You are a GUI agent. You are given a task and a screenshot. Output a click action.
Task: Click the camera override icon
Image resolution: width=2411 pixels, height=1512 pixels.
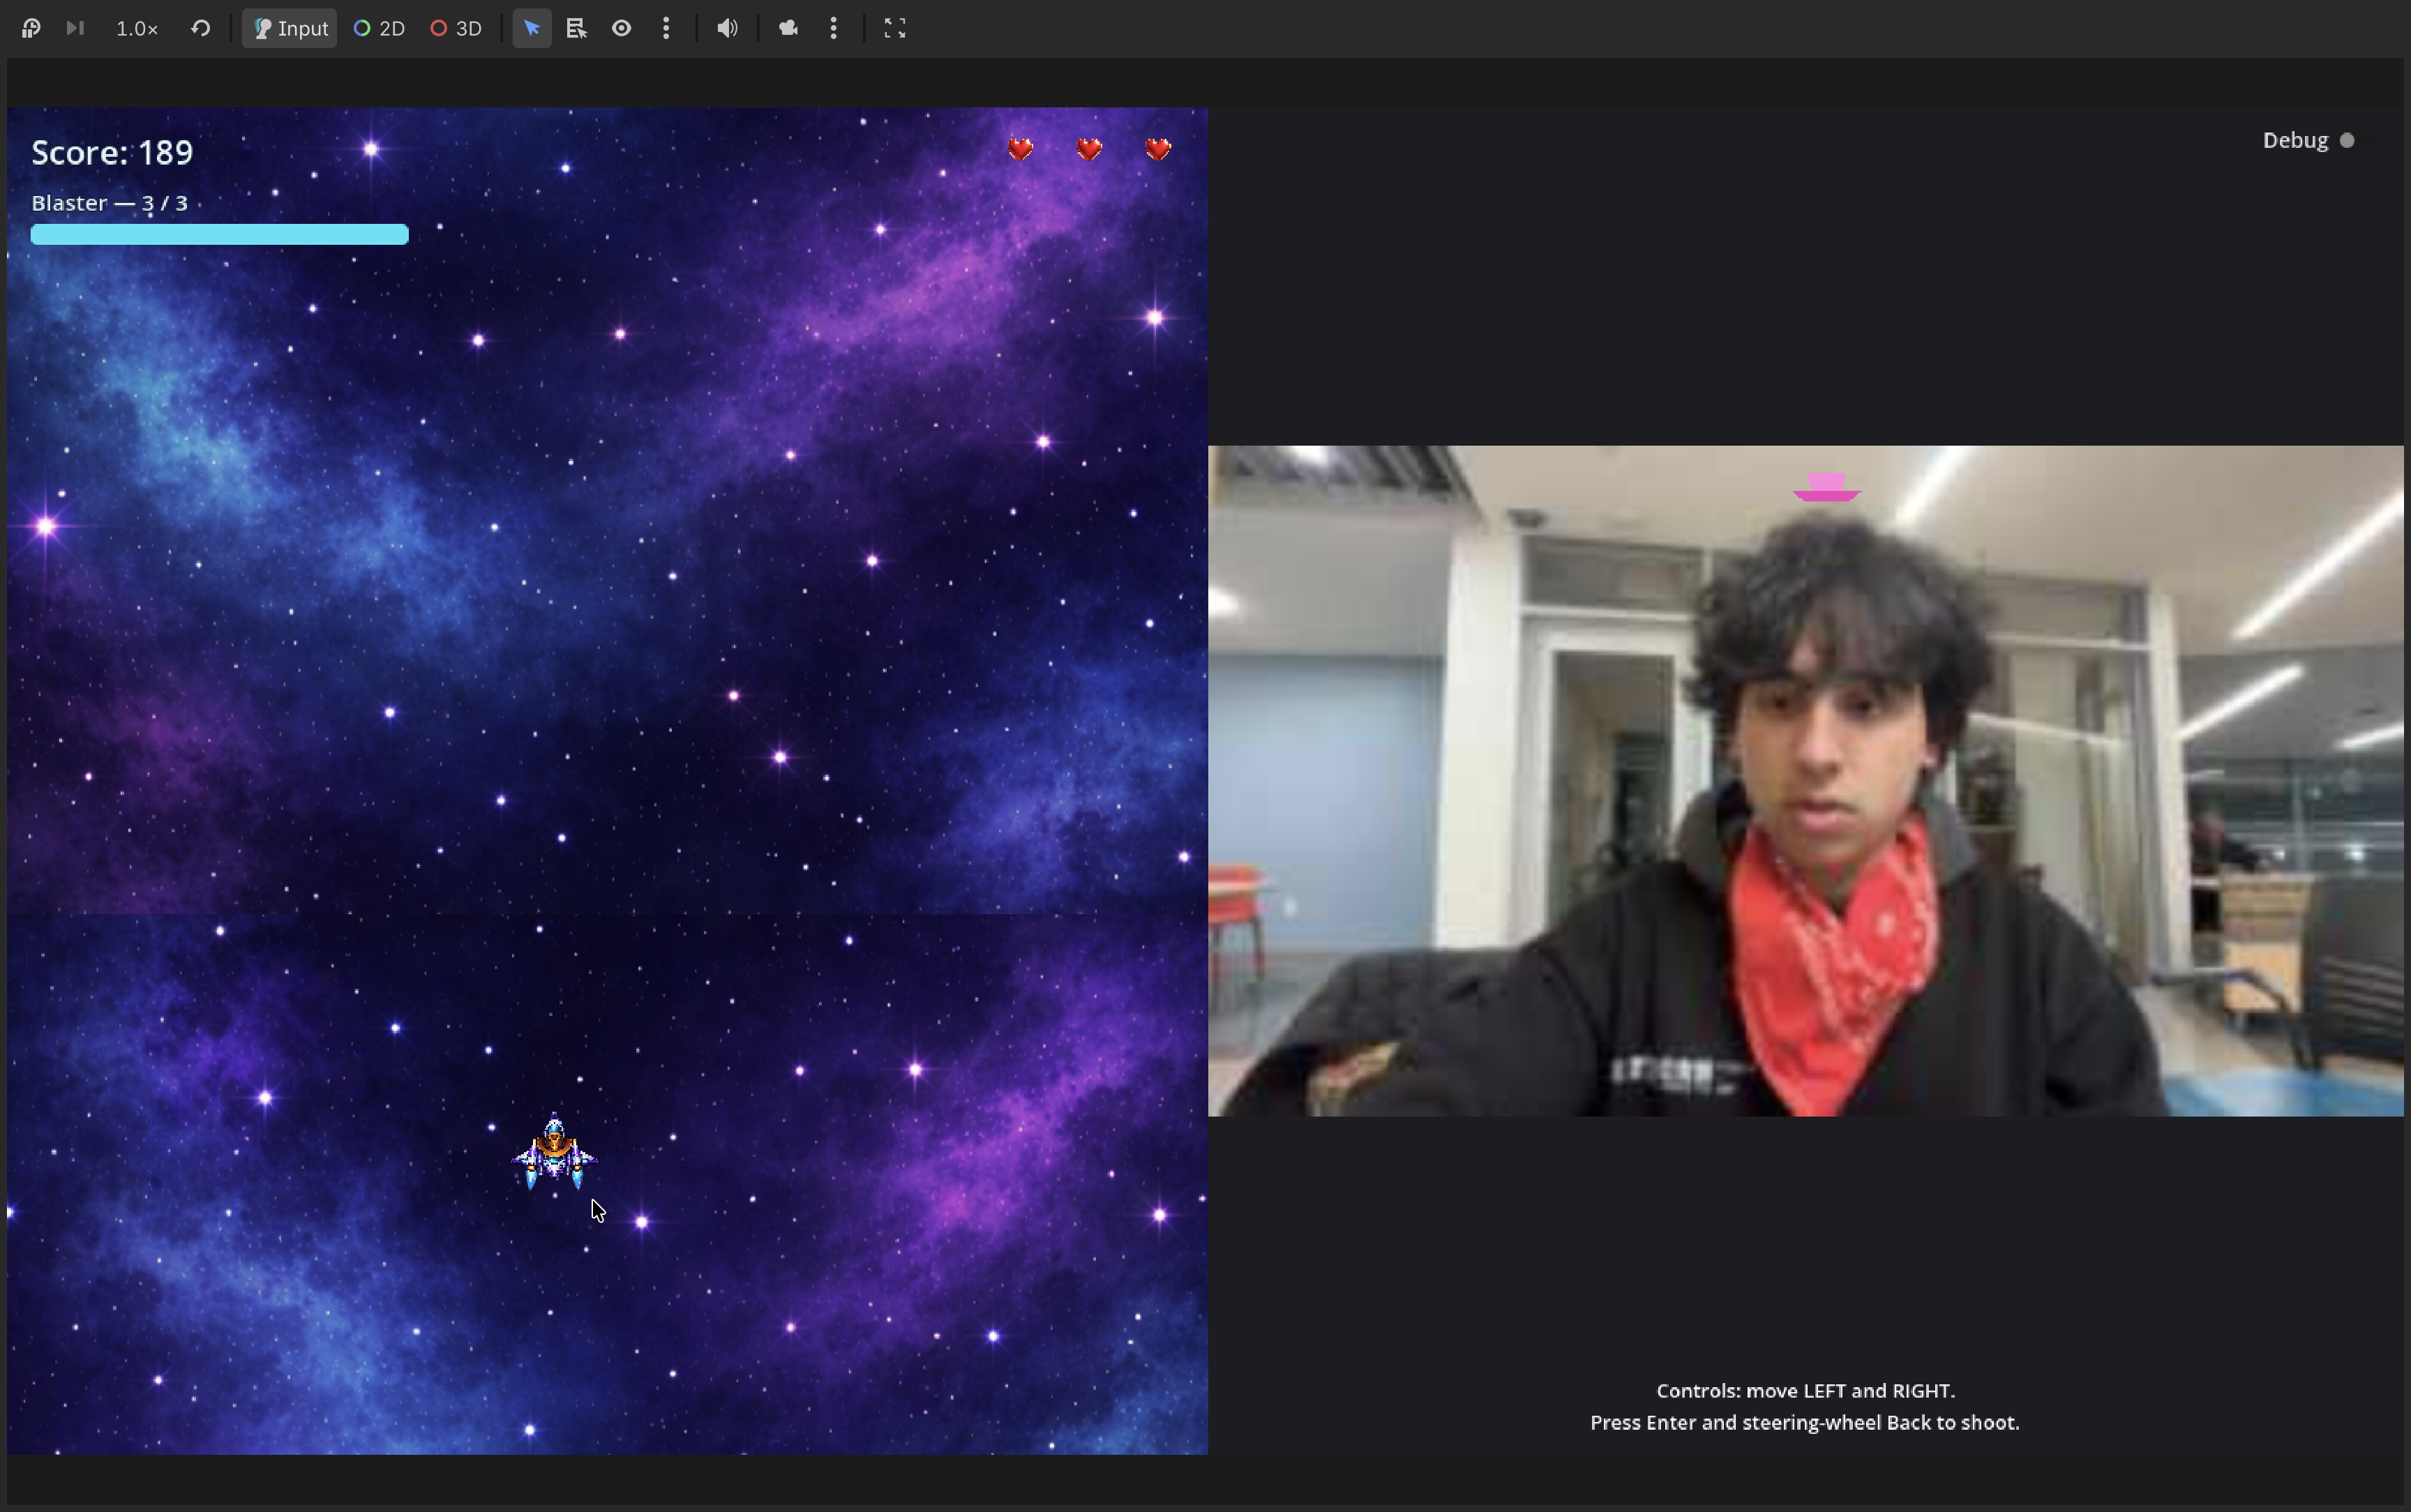tap(788, 28)
